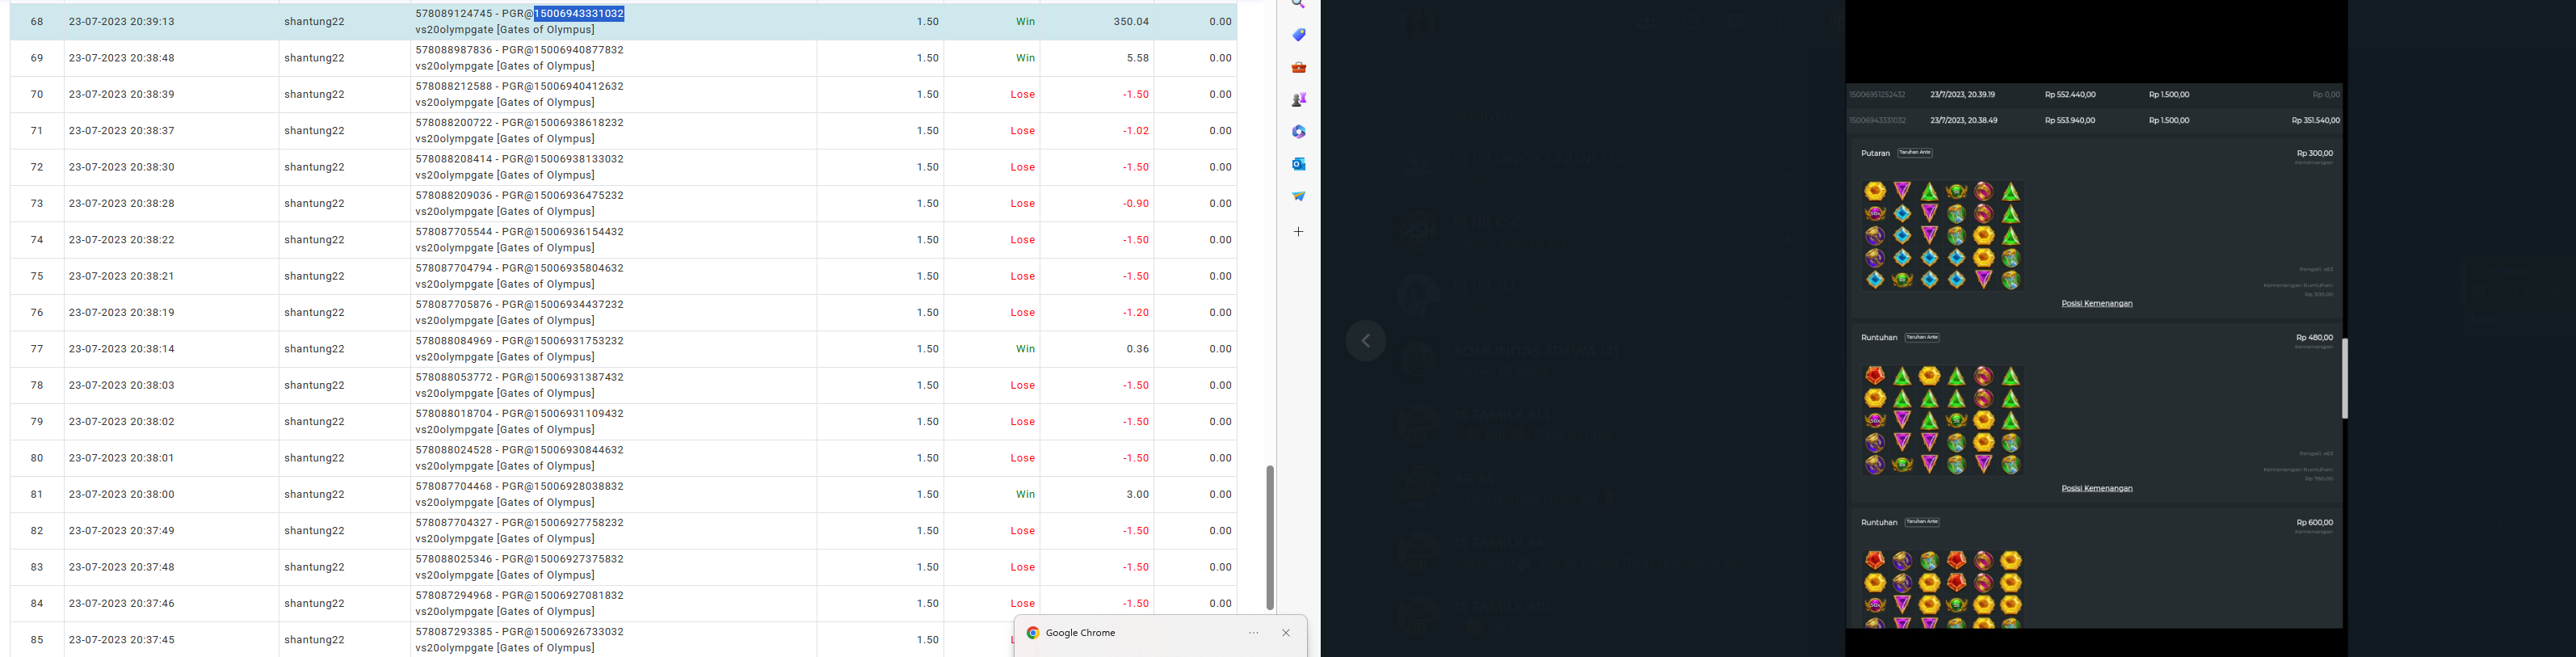Click the 3.00 win amount in row 81
Viewport: 2576px width, 657px height.
point(1138,494)
